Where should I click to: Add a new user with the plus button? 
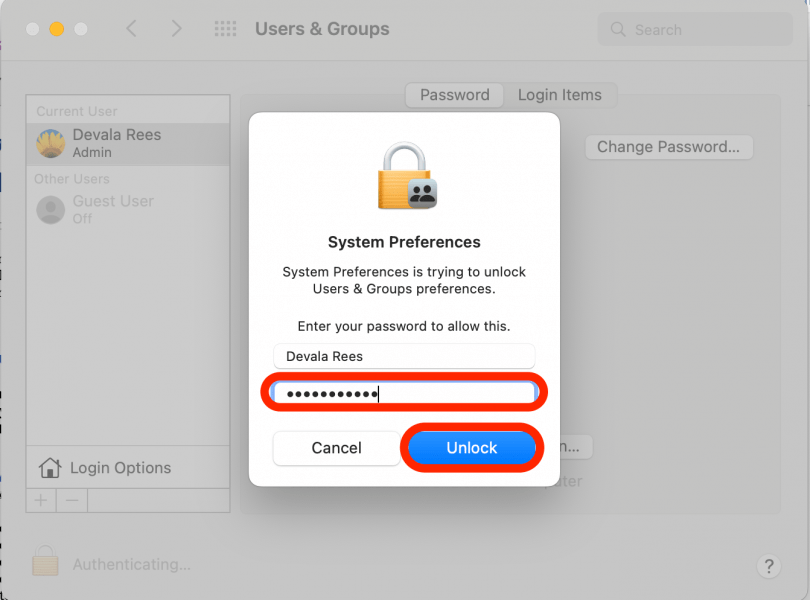(x=40, y=500)
